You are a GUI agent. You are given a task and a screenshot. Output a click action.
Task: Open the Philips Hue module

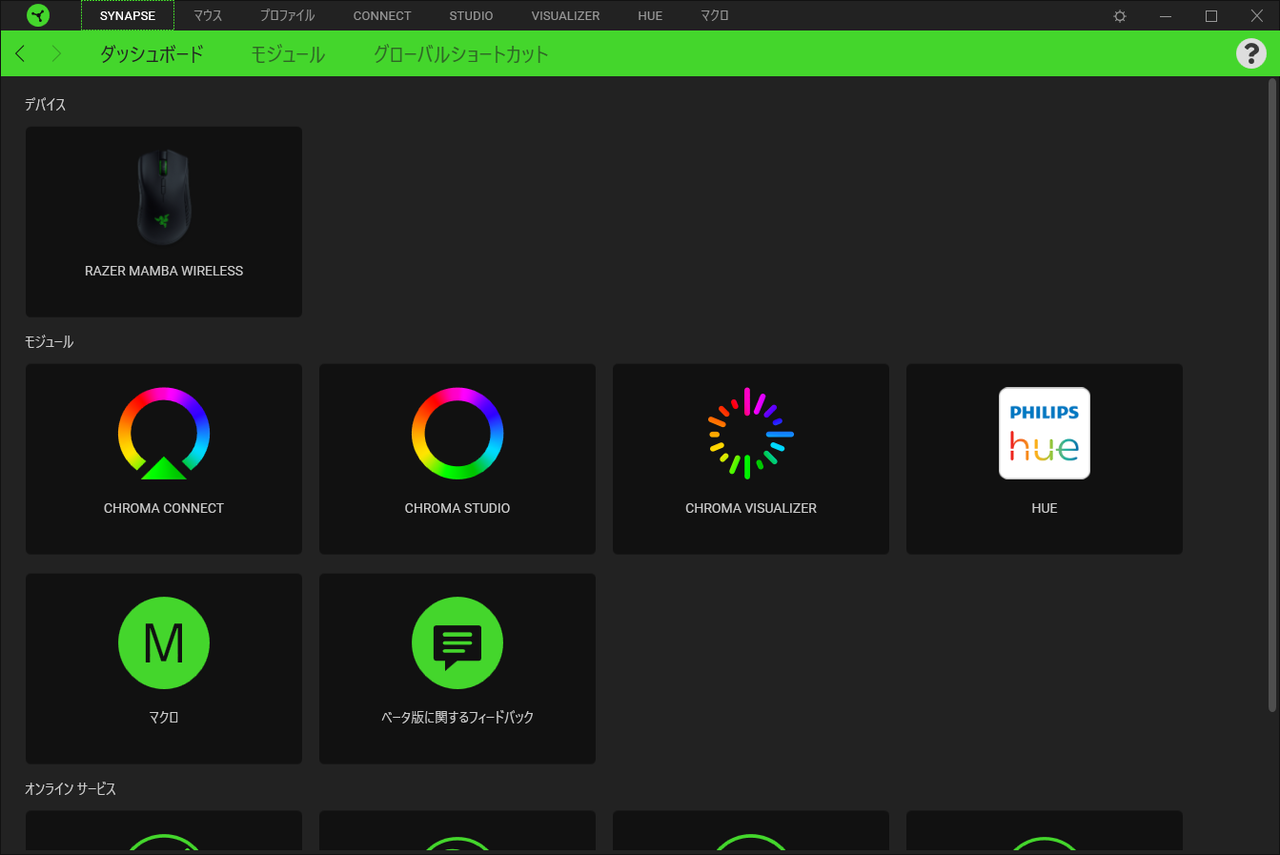(1044, 459)
